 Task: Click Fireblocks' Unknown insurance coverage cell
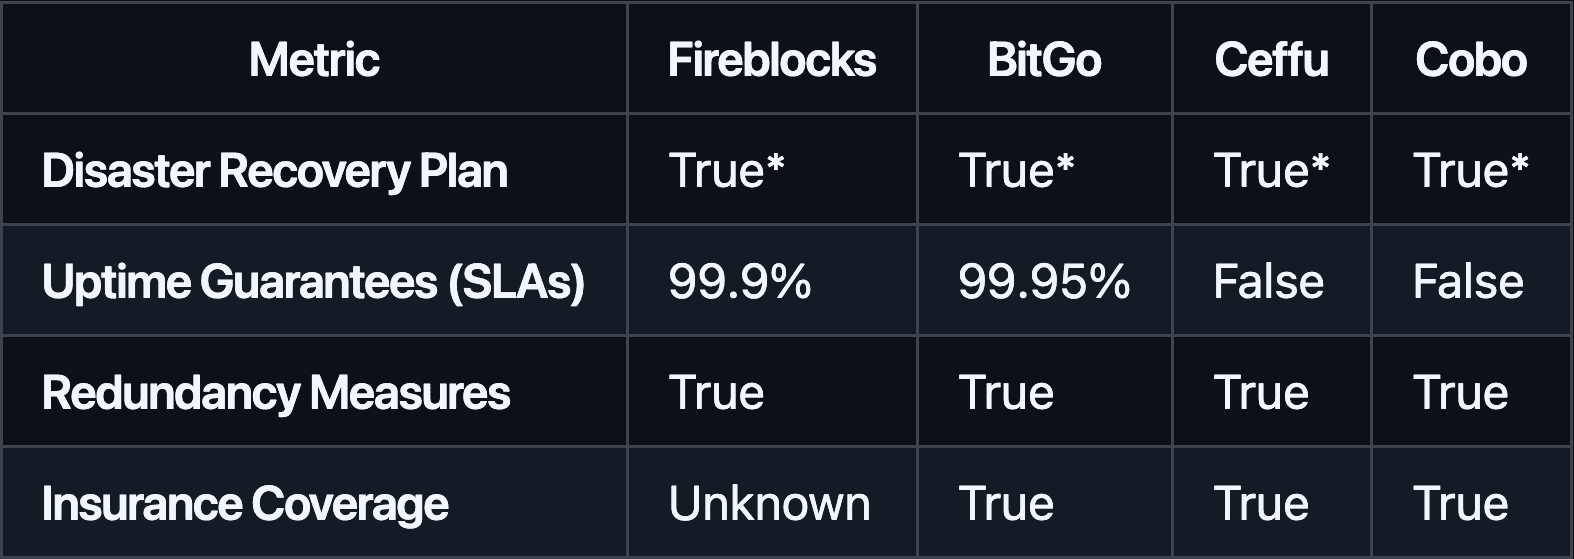click(x=769, y=504)
